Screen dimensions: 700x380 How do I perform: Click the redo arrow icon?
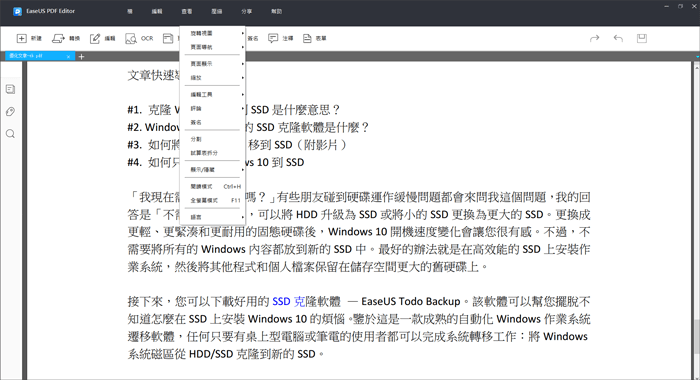[x=594, y=38]
